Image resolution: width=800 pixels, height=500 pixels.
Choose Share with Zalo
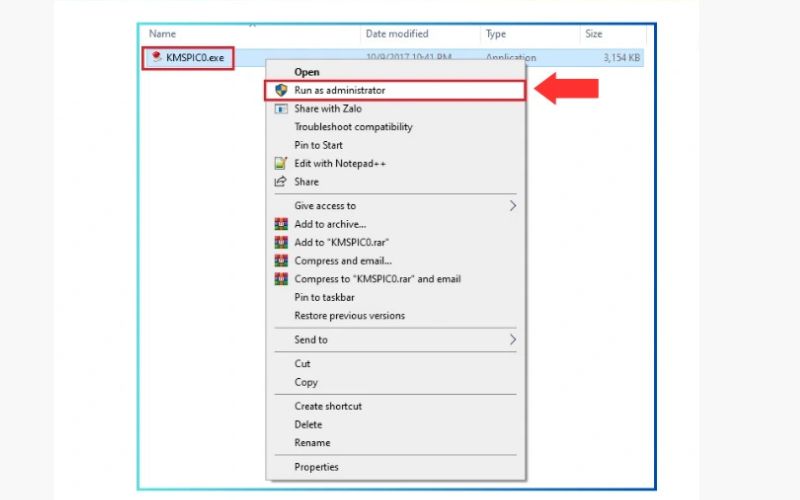328,109
